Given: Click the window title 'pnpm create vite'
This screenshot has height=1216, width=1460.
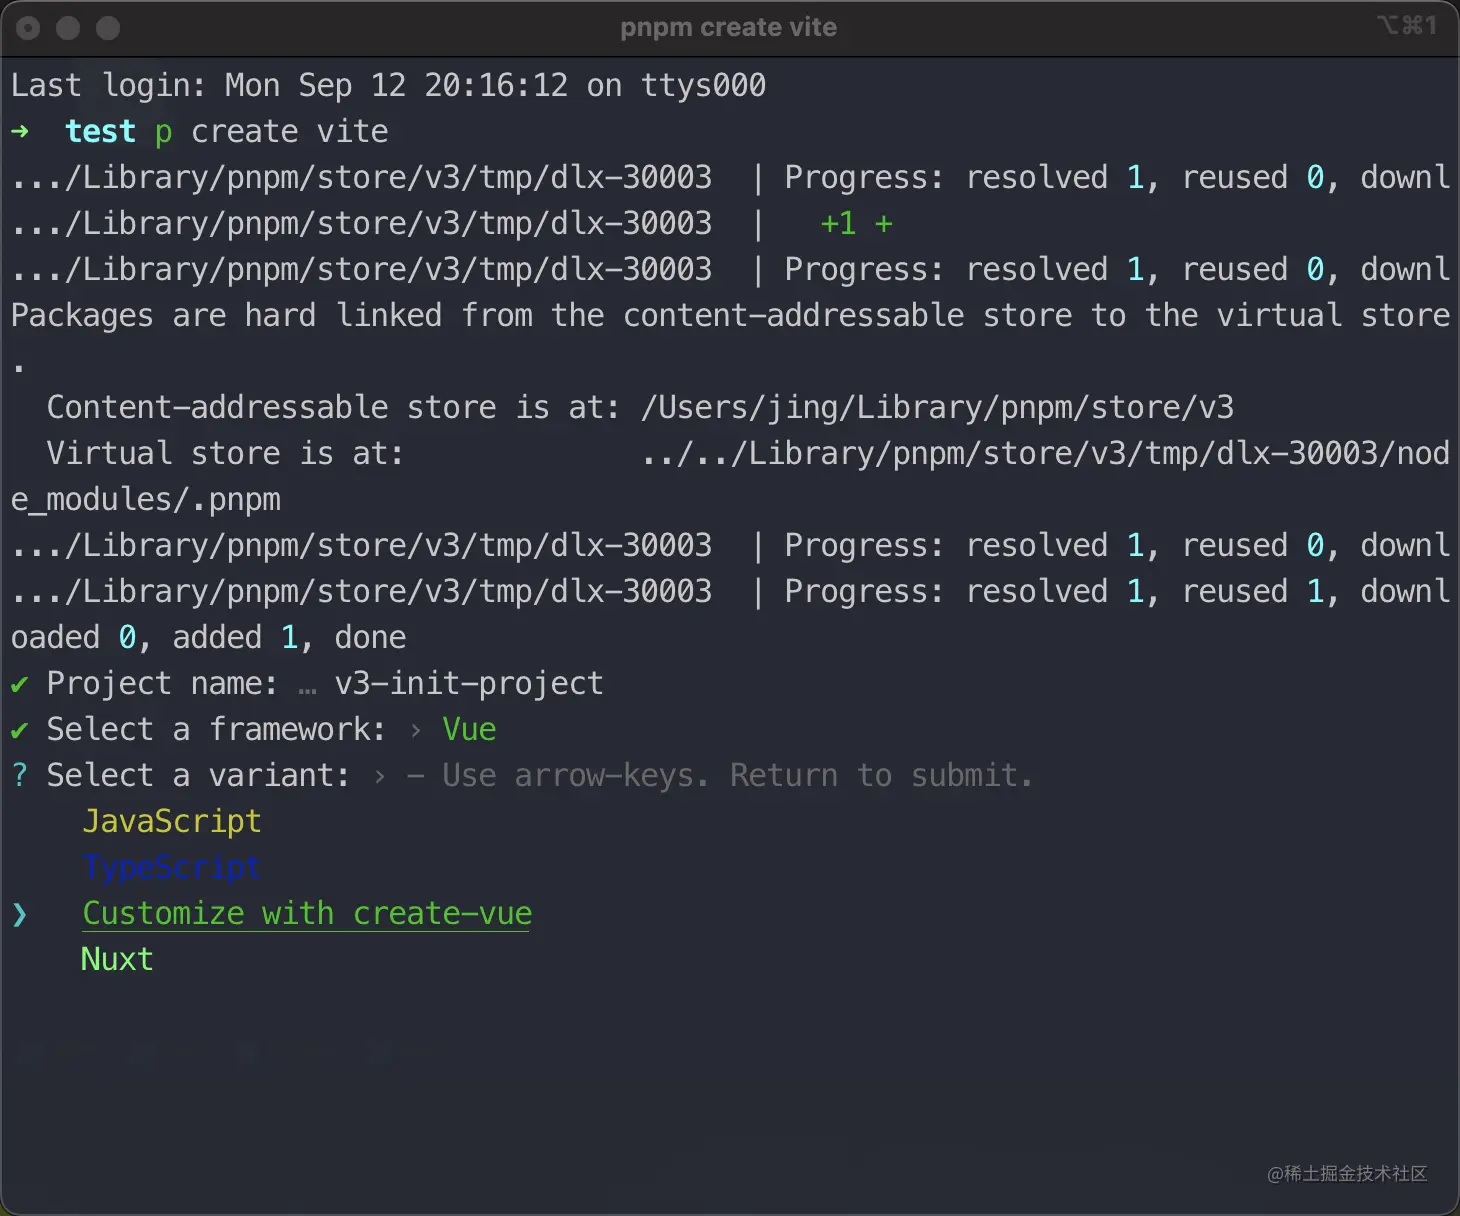Looking at the screenshot, I should (x=728, y=27).
